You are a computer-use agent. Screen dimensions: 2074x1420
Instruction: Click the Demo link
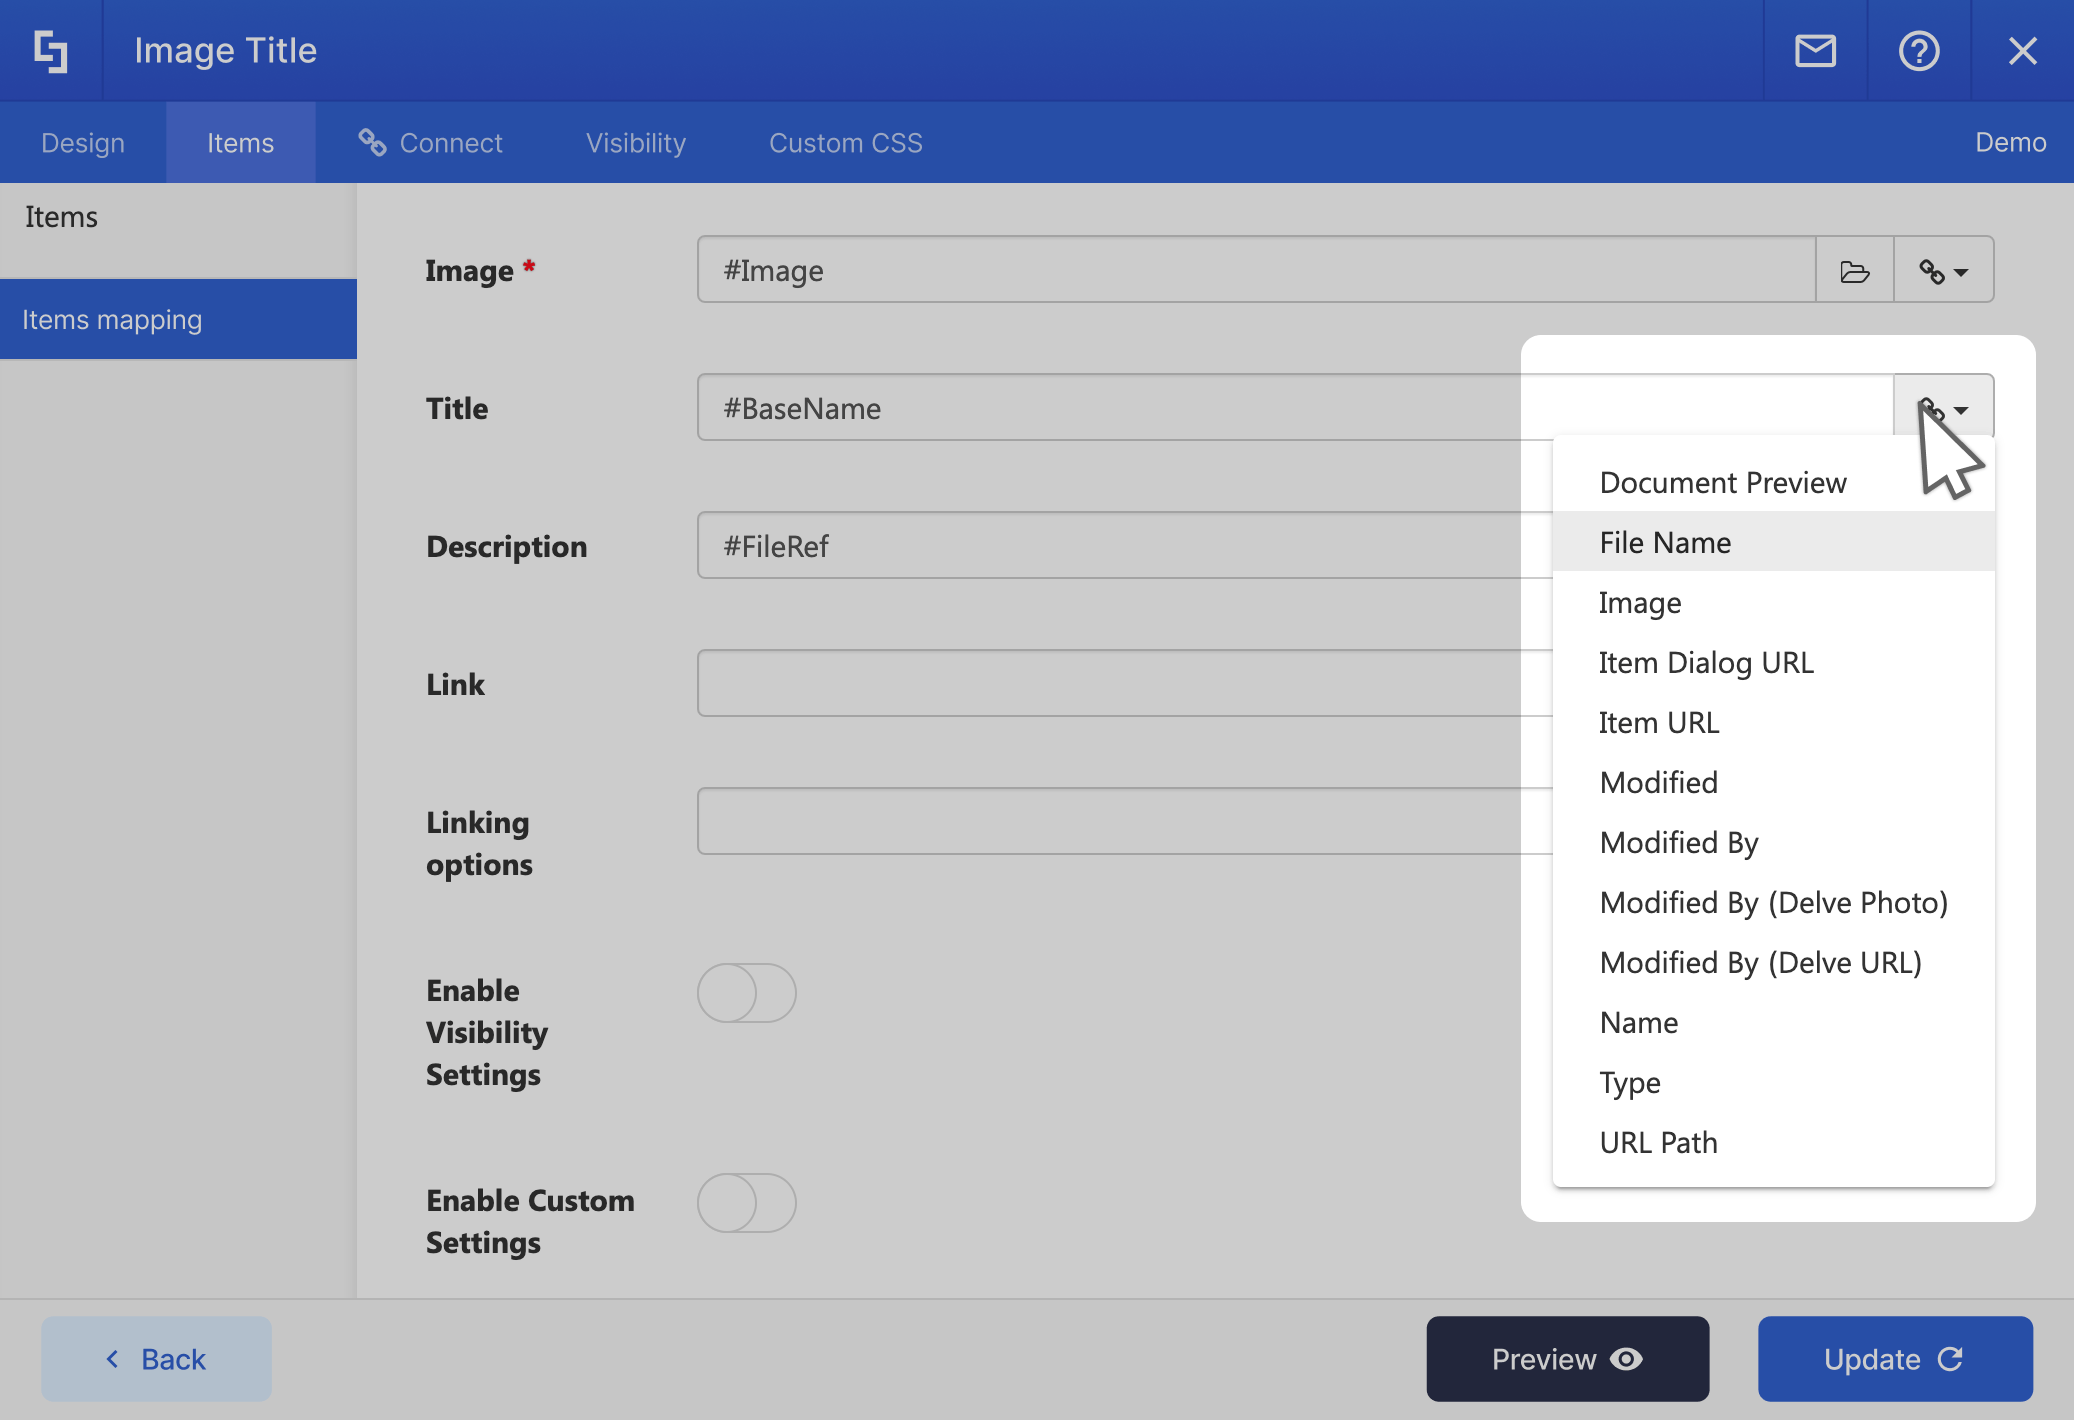(x=2010, y=143)
